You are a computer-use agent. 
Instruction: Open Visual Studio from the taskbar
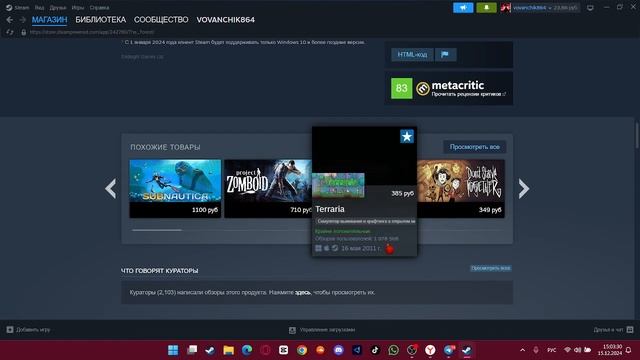[357, 350]
